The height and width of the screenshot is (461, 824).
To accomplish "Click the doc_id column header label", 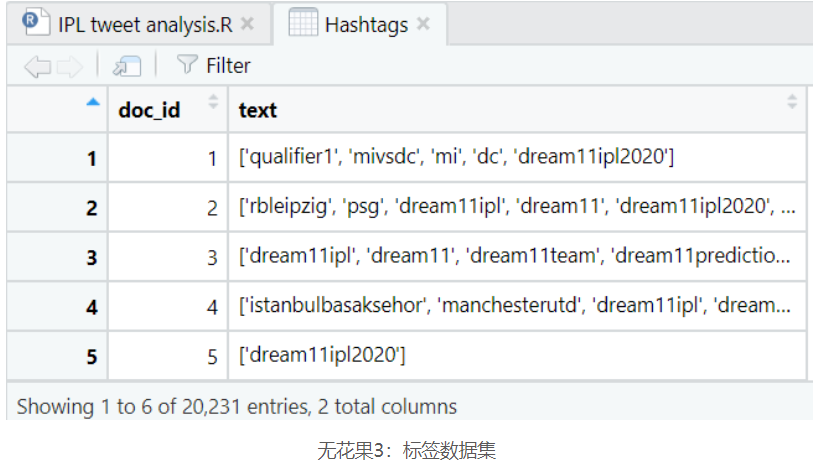I will [150, 110].
